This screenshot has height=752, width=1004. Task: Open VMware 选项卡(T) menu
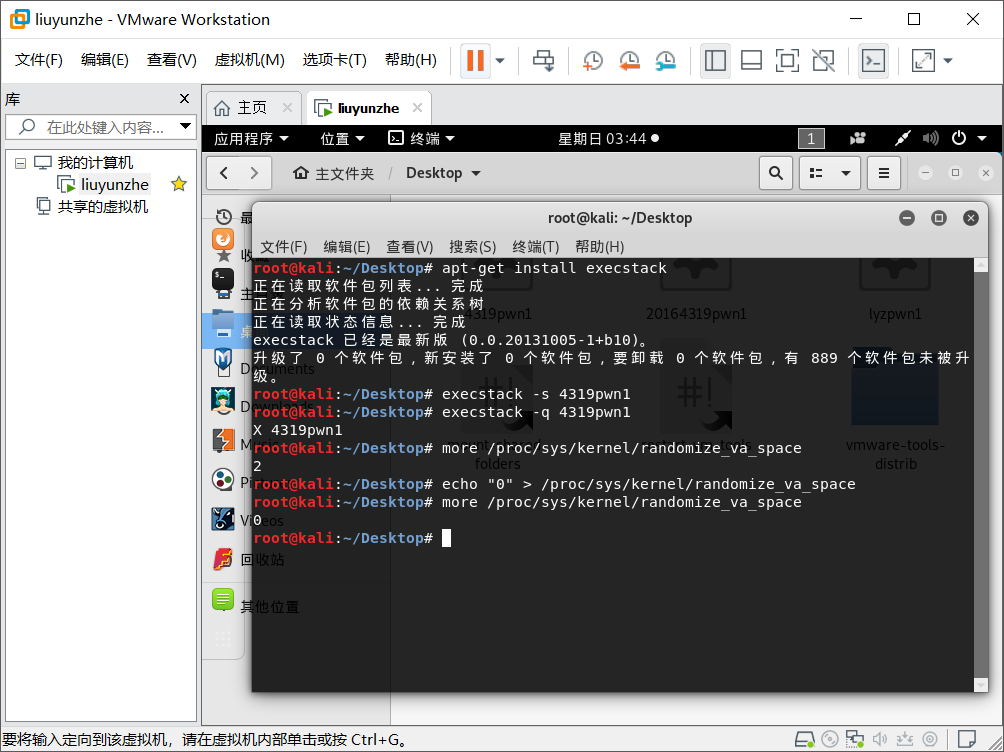pyautogui.click(x=334, y=60)
